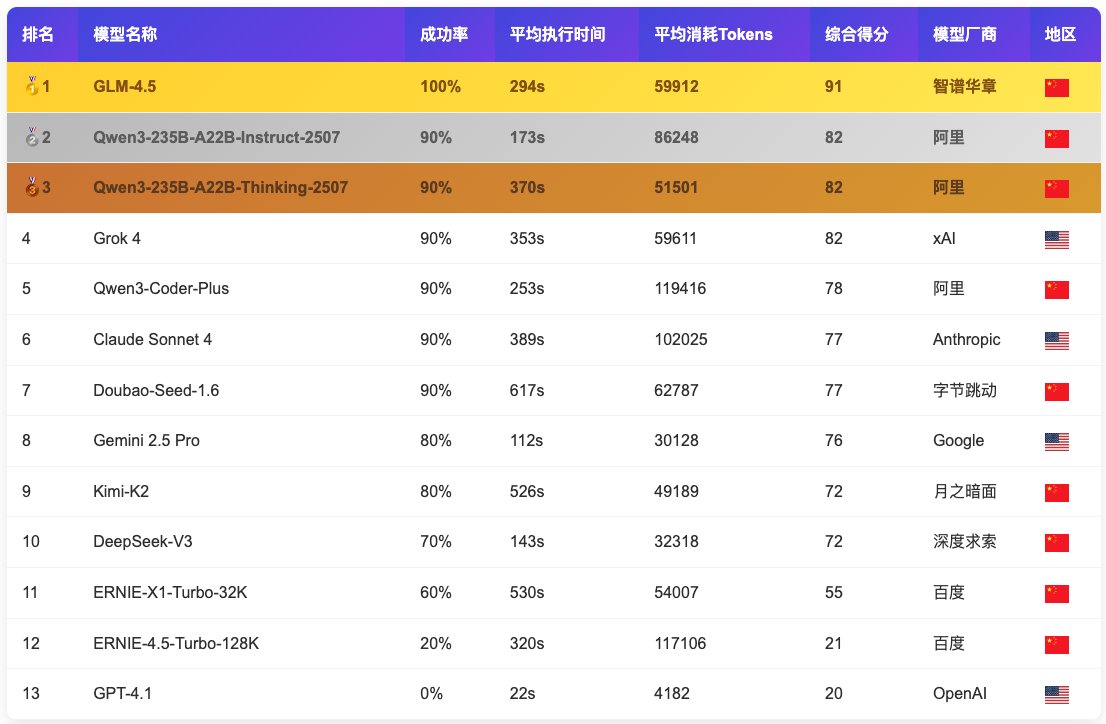1106x724 pixels.
Task: Select the GPT-4.1 model name
Action: (x=122, y=693)
